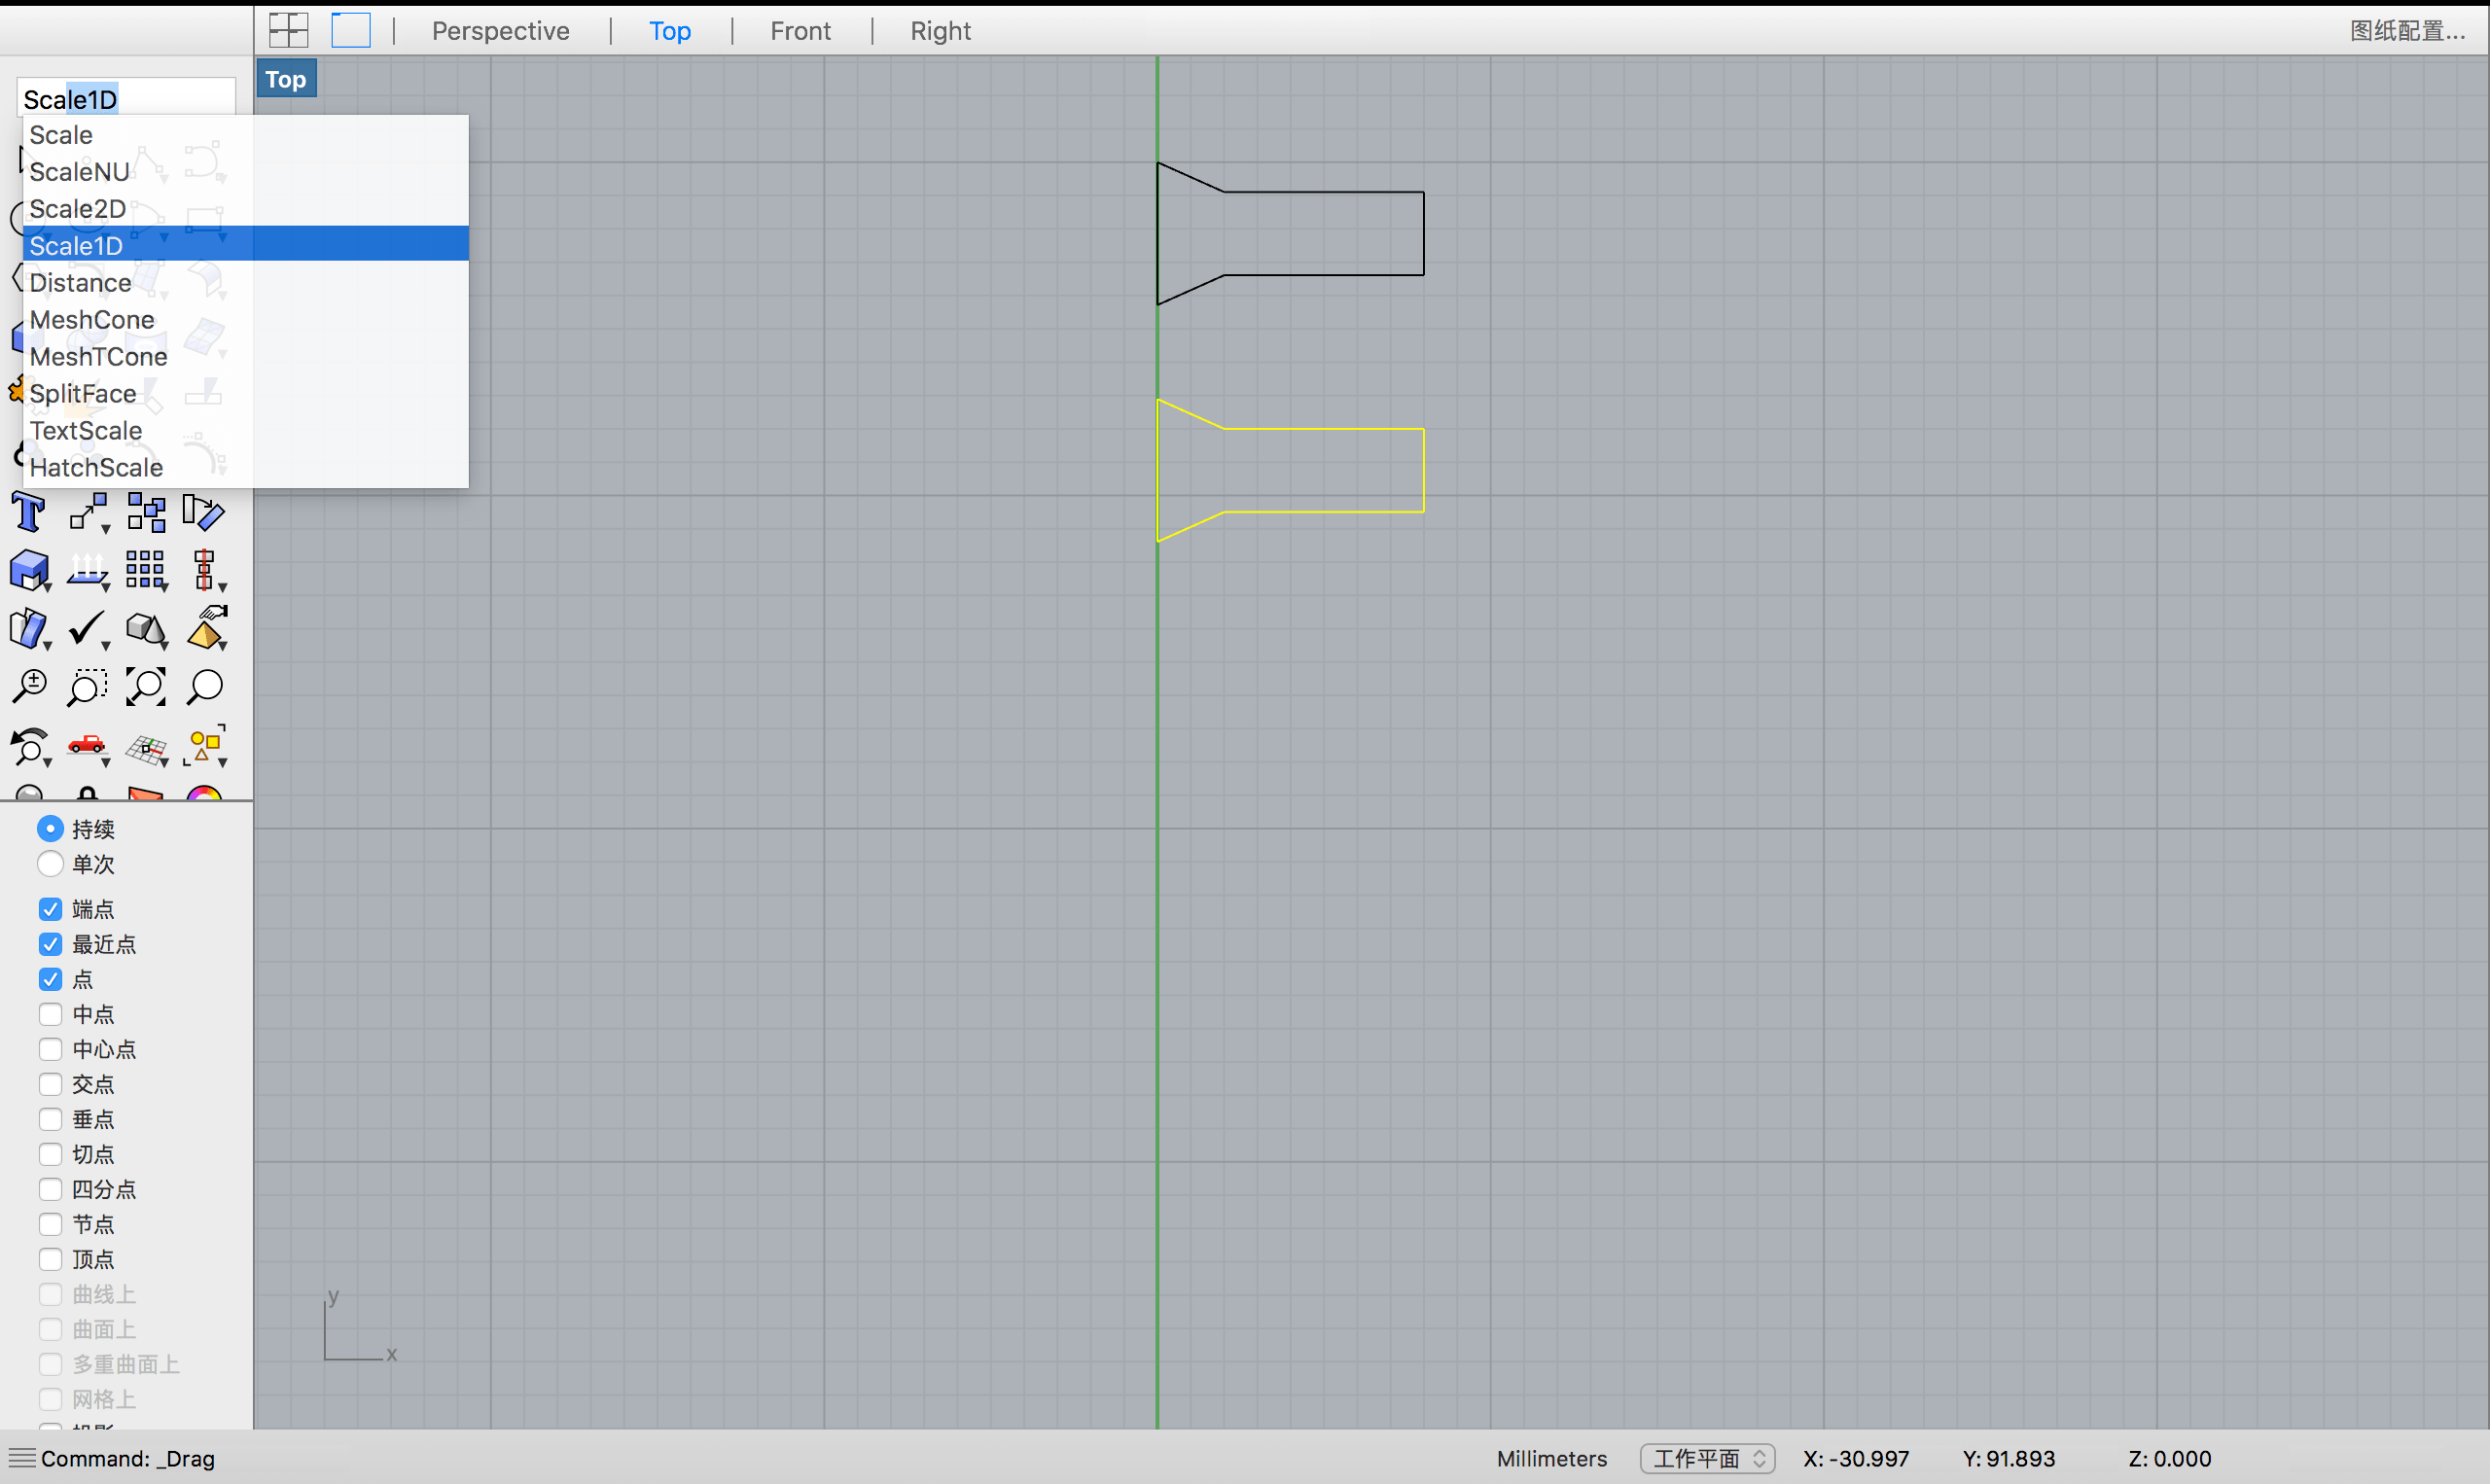Choose Distance from the autocomplete list
This screenshot has height=1484, width=2490.
click(x=246, y=282)
